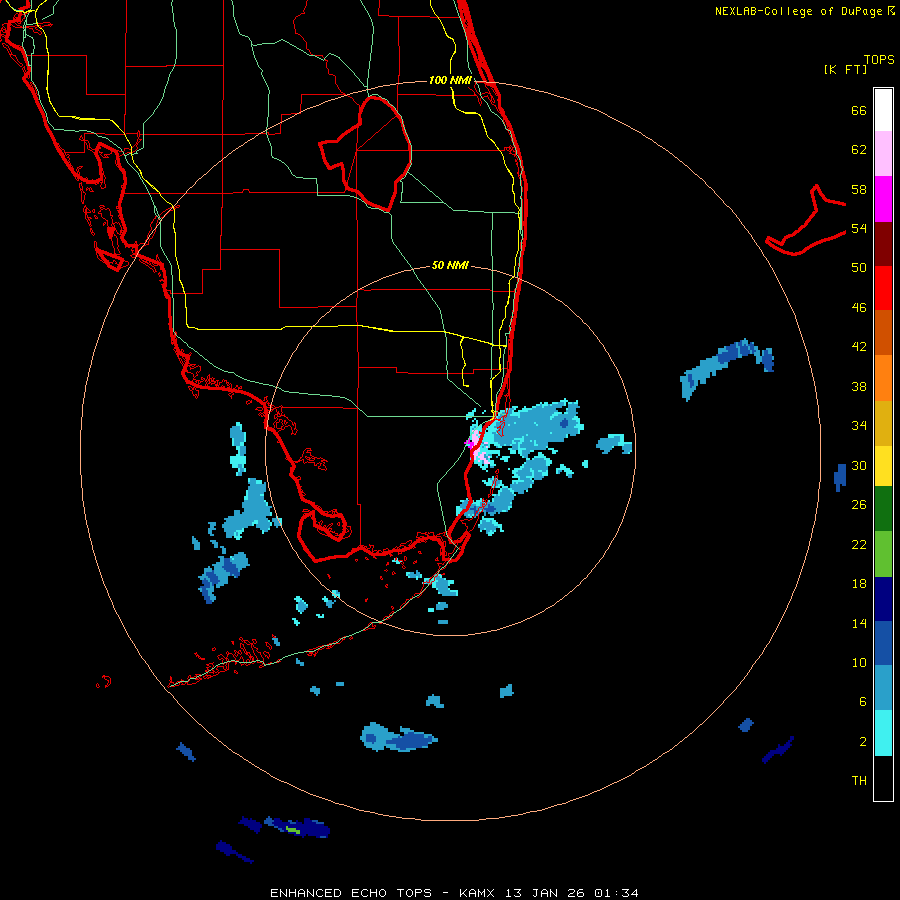Image resolution: width=900 pixels, height=900 pixels.
Task: Click the dark green legend segment
Action: (883, 509)
